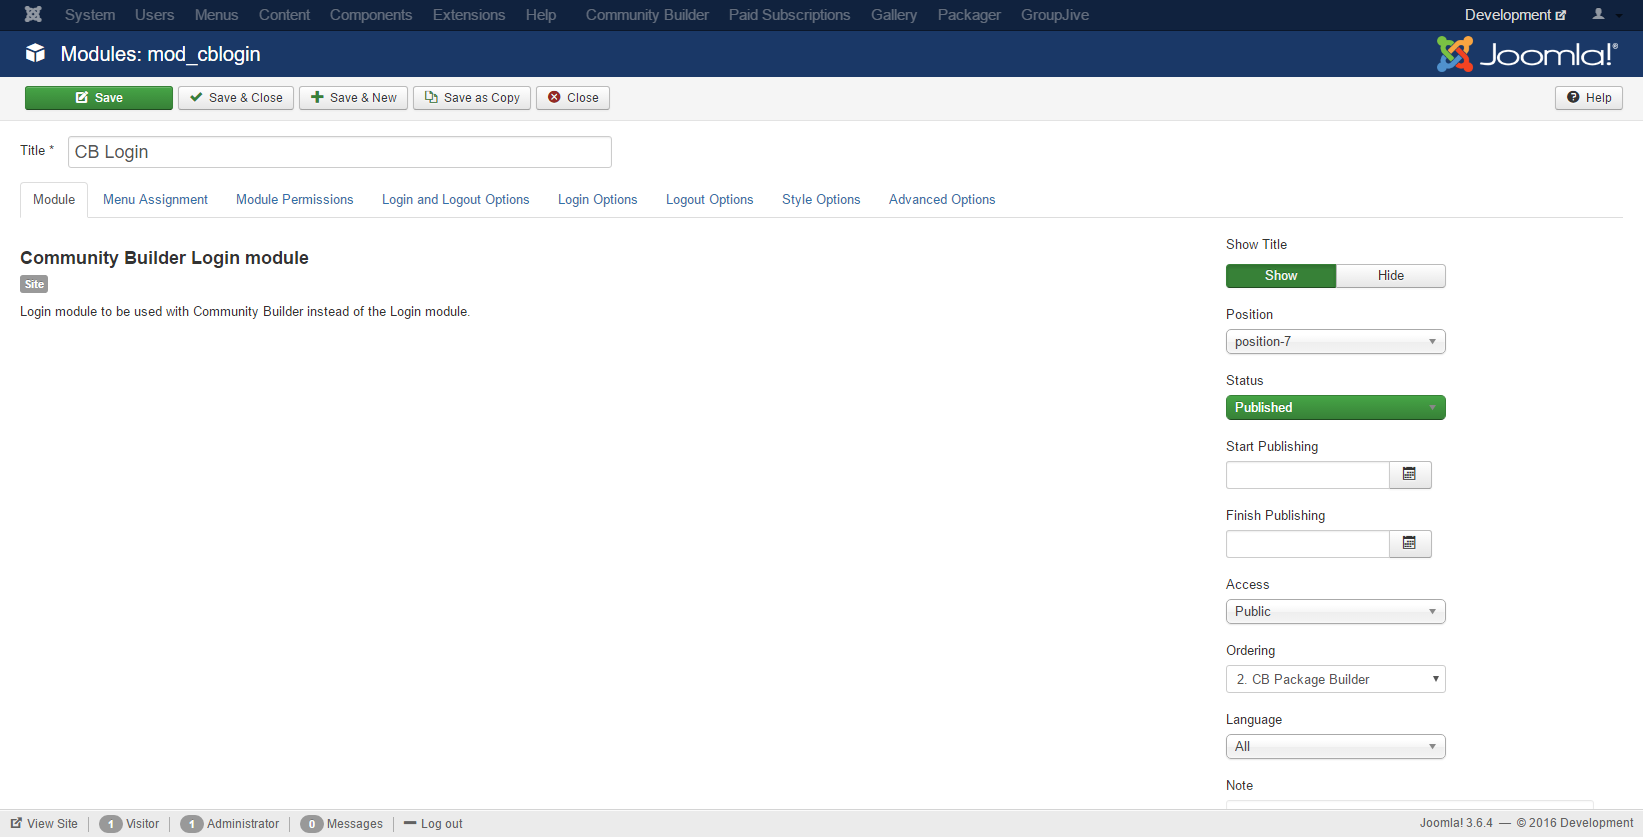Open the Paid Subscriptions menu
Image resolution: width=1643 pixels, height=837 pixels.
790,15
